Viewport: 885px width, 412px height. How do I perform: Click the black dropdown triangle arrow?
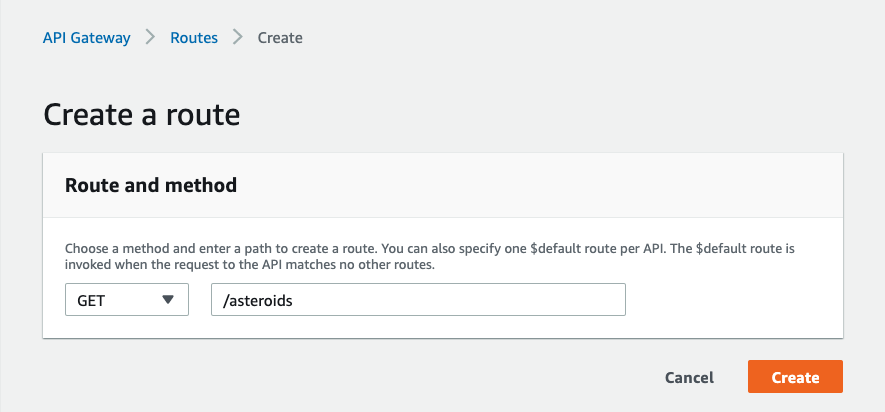pyautogui.click(x=168, y=300)
